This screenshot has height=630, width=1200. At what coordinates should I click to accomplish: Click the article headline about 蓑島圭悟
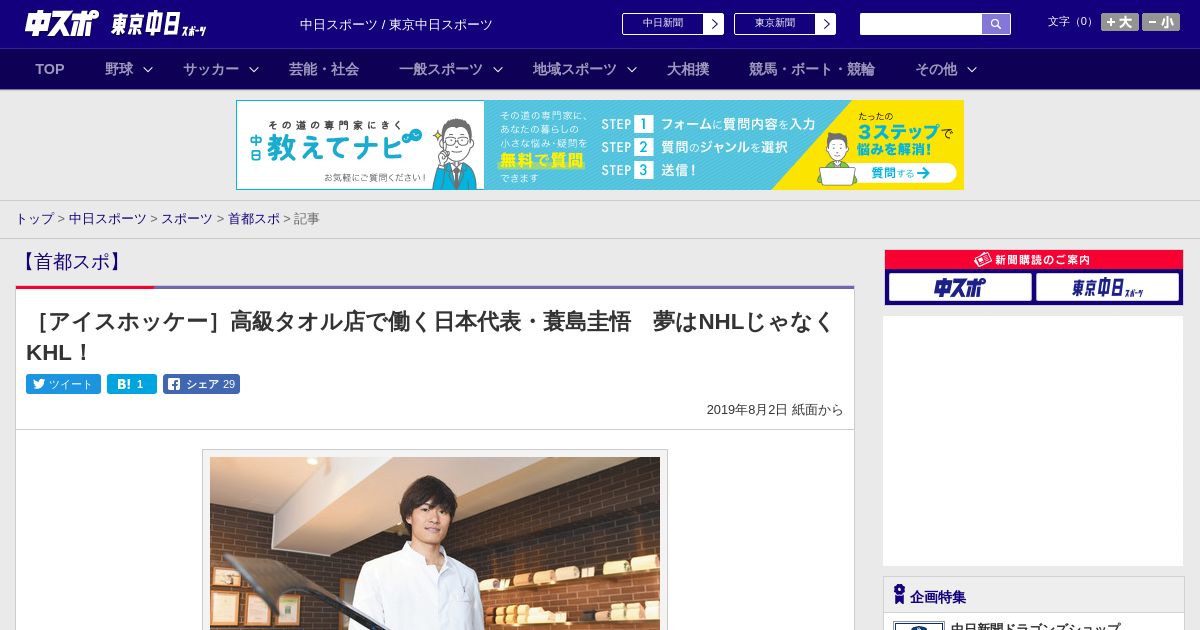click(x=430, y=336)
